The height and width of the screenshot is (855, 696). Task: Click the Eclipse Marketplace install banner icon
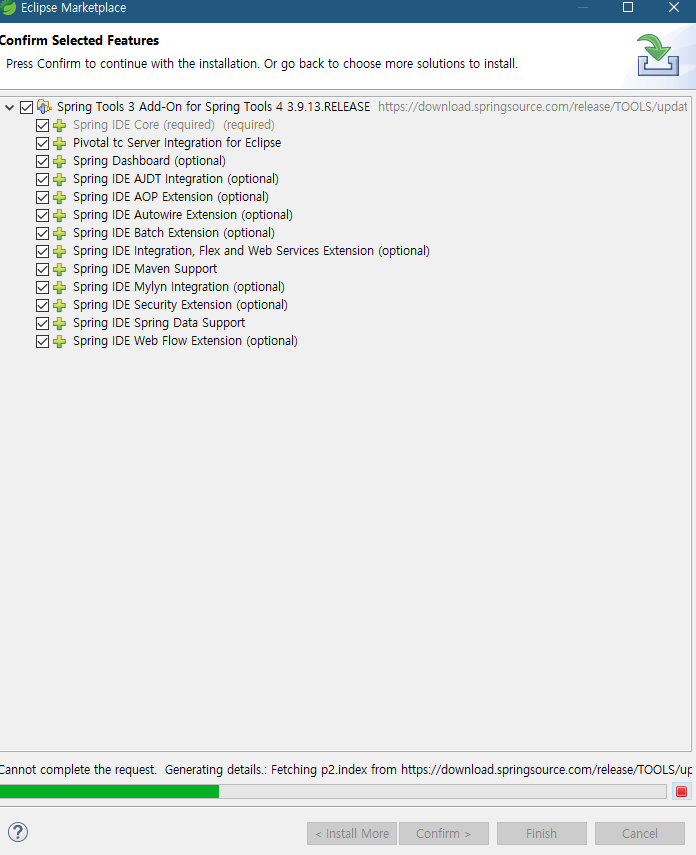pyautogui.click(x=658, y=55)
